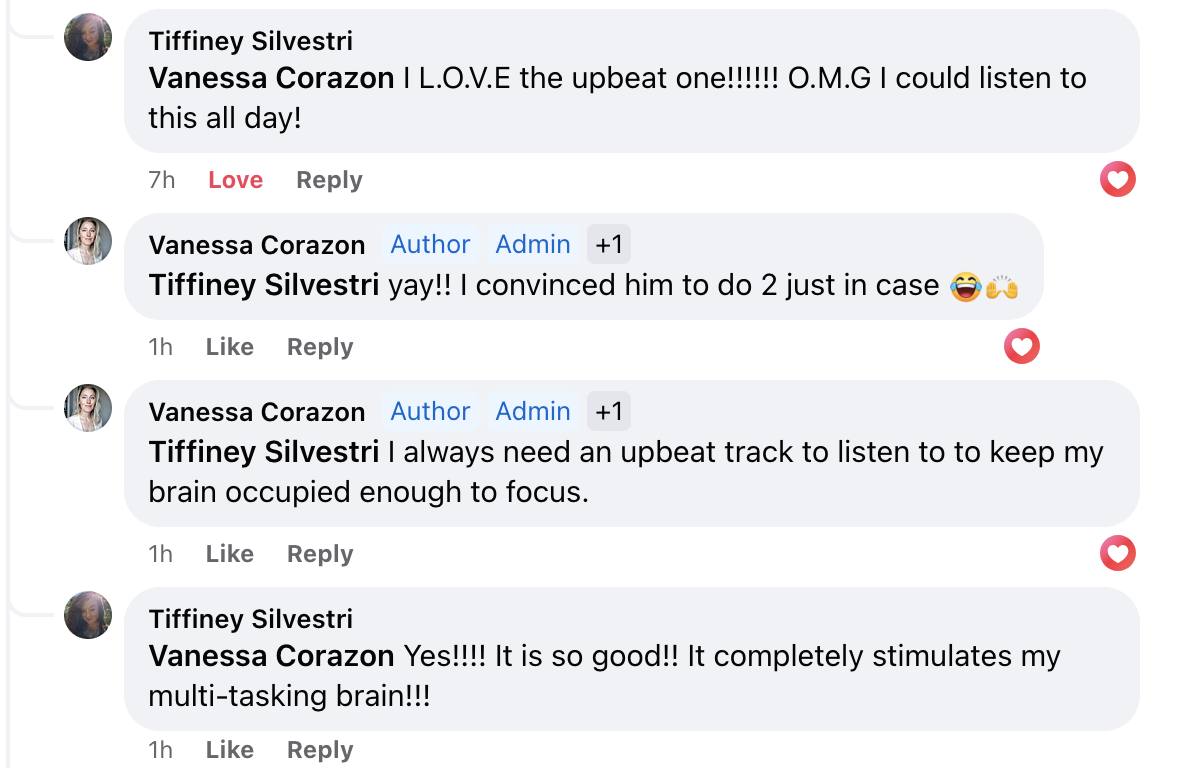This screenshot has height=768, width=1194.
Task: Open the Tiffiney Silvestri mention in the 'yay!!' comment
Action: tap(263, 285)
